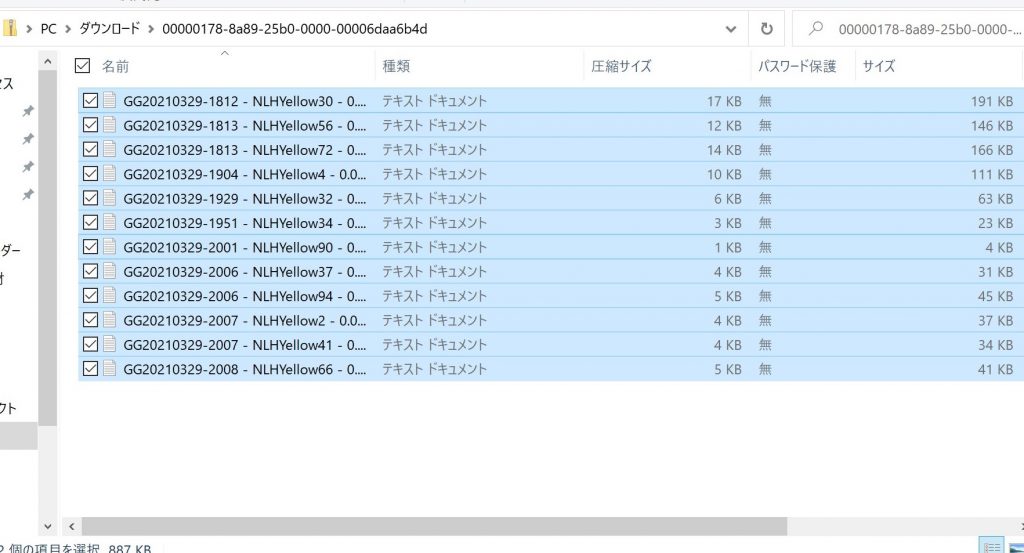Viewport: 1024px width, 553px height.
Task: Expand chevron before PC in breadcrumb
Action: pyautogui.click(x=29, y=29)
